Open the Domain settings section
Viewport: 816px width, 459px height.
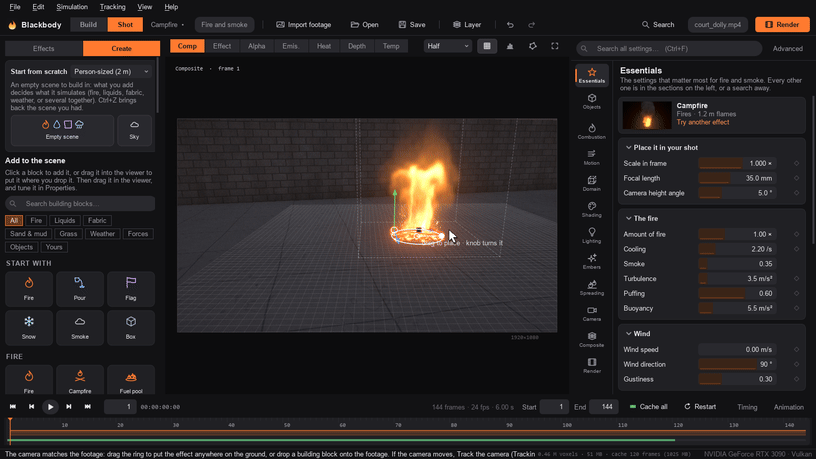(x=592, y=183)
